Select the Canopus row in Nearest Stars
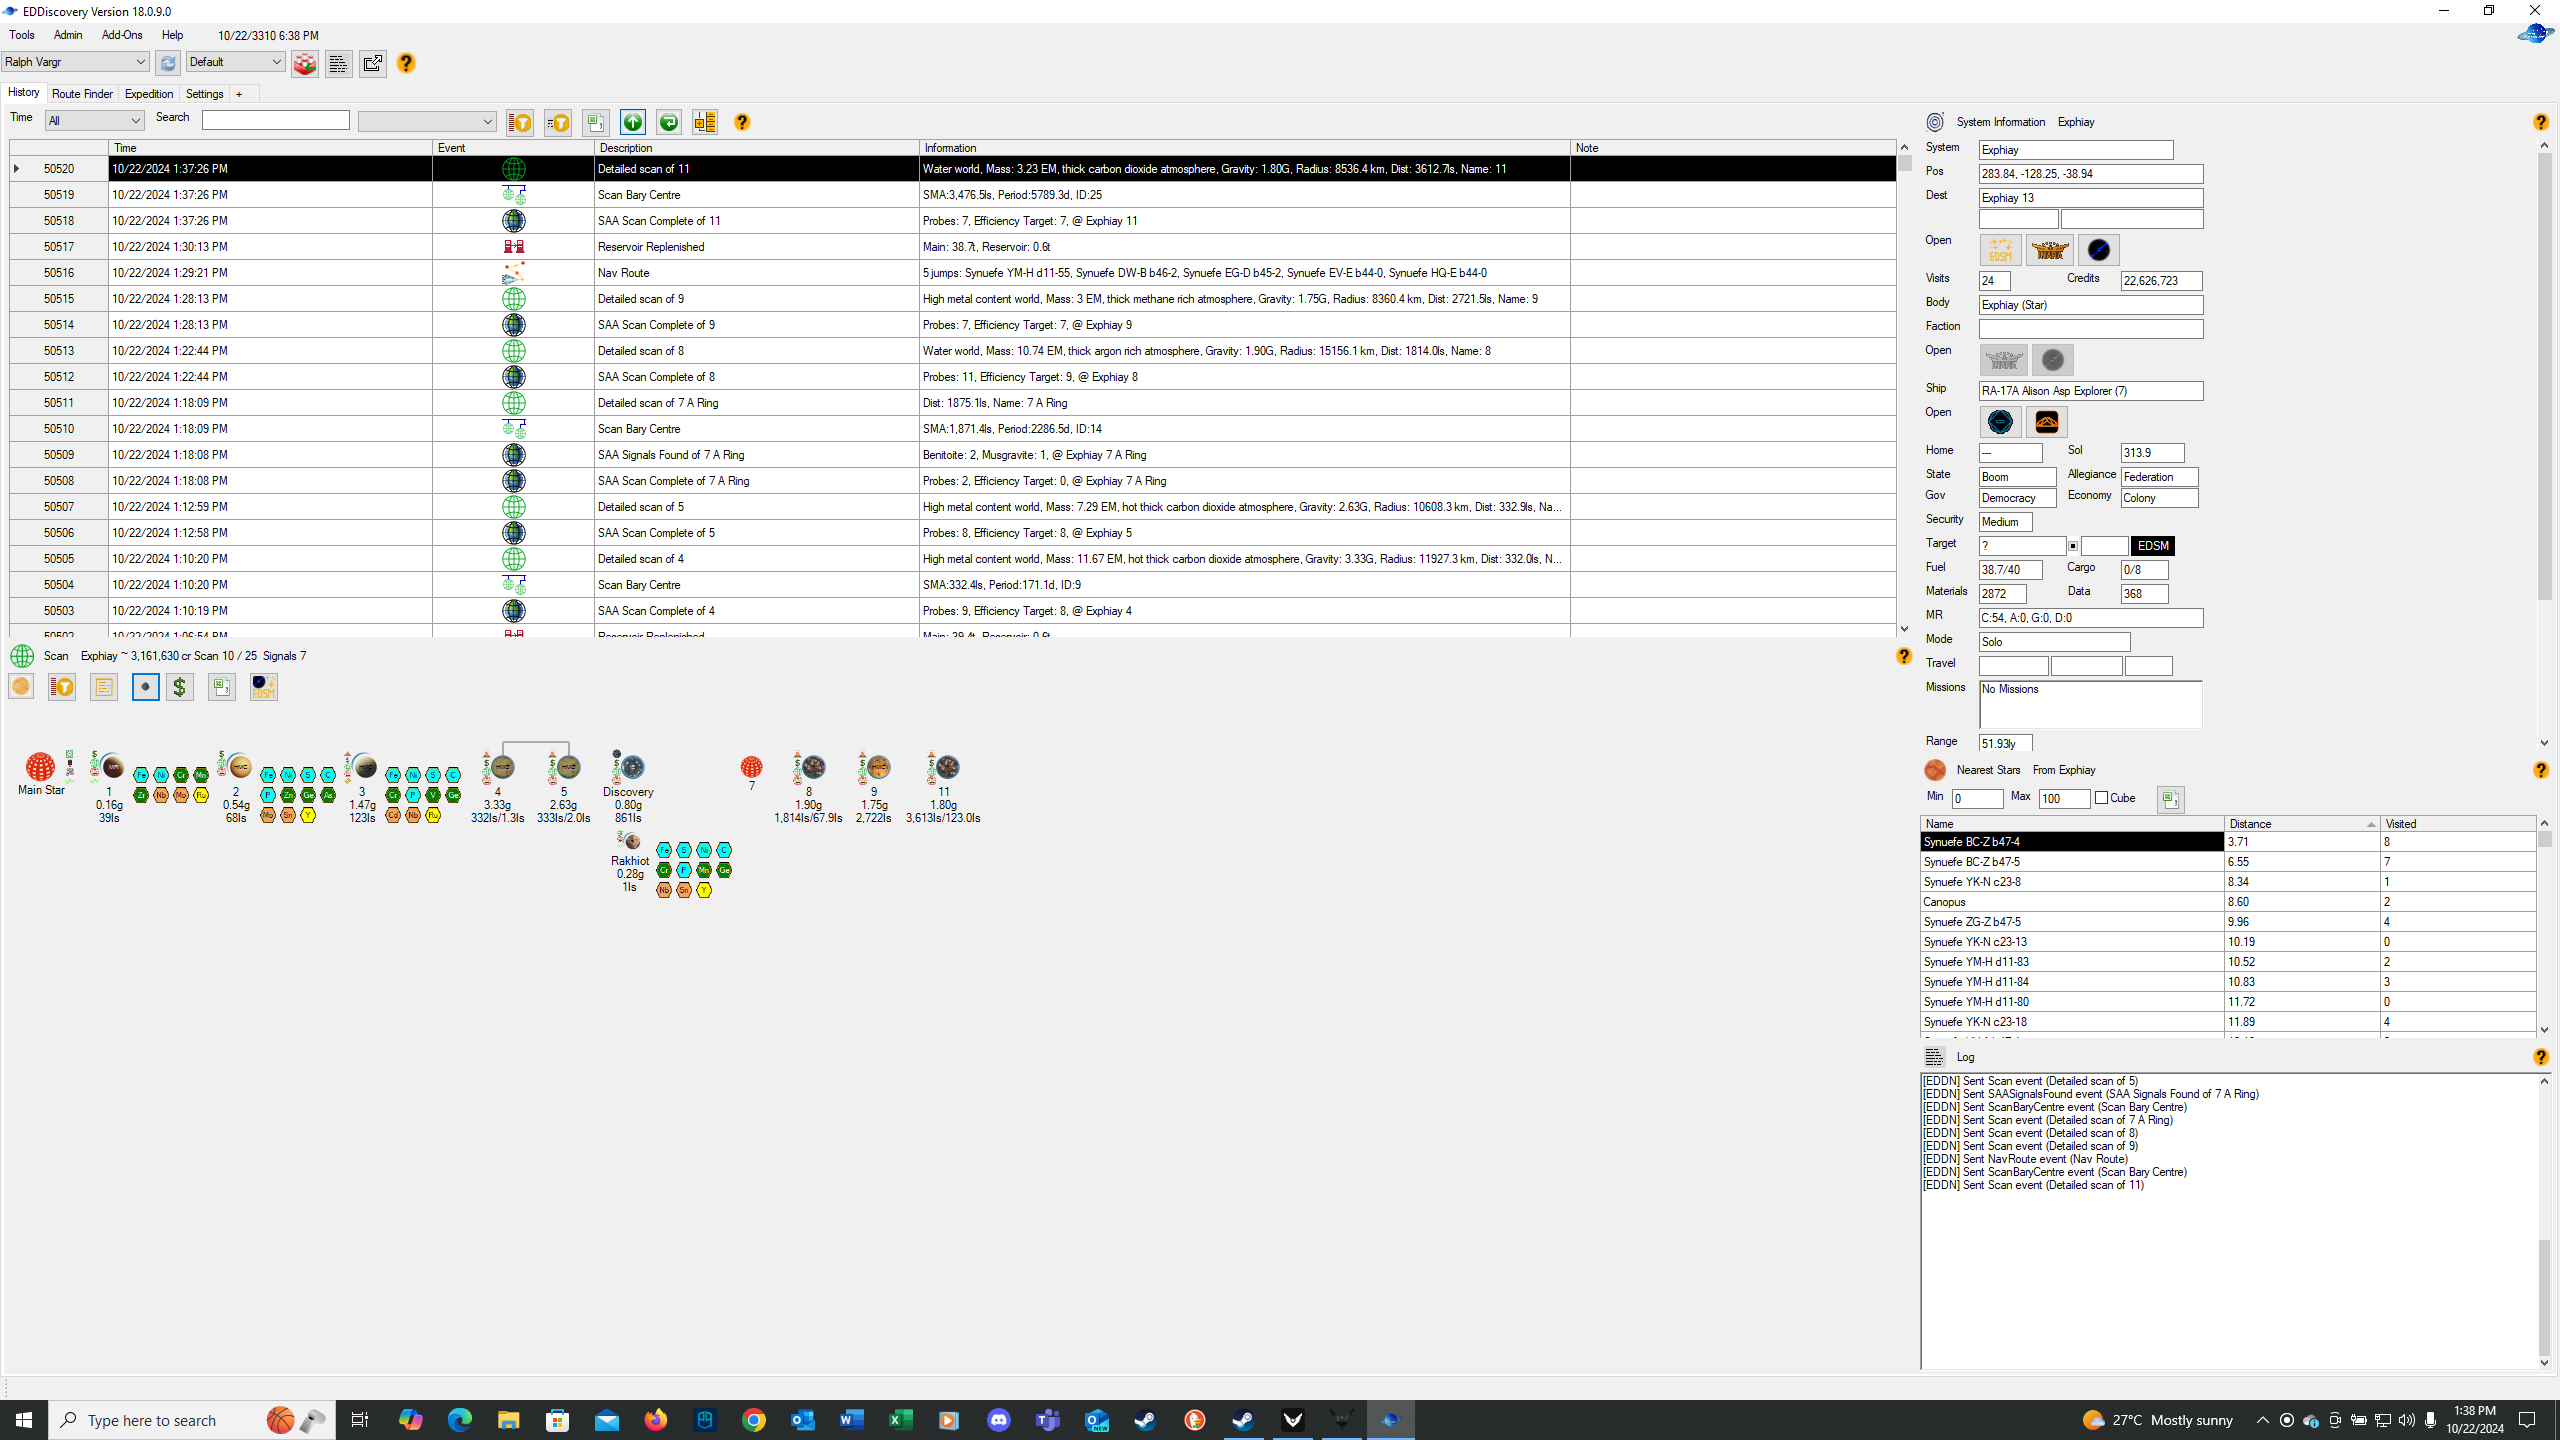The width and height of the screenshot is (2560, 1440). pos(2227,902)
